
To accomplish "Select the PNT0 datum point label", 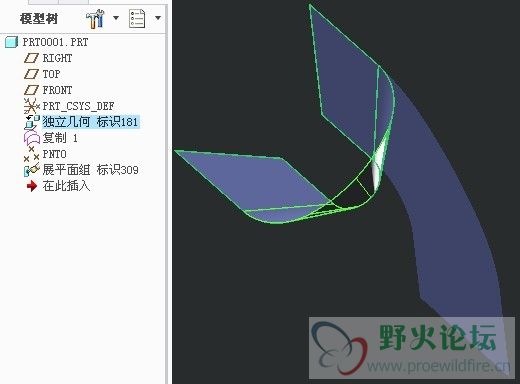I will (55, 154).
